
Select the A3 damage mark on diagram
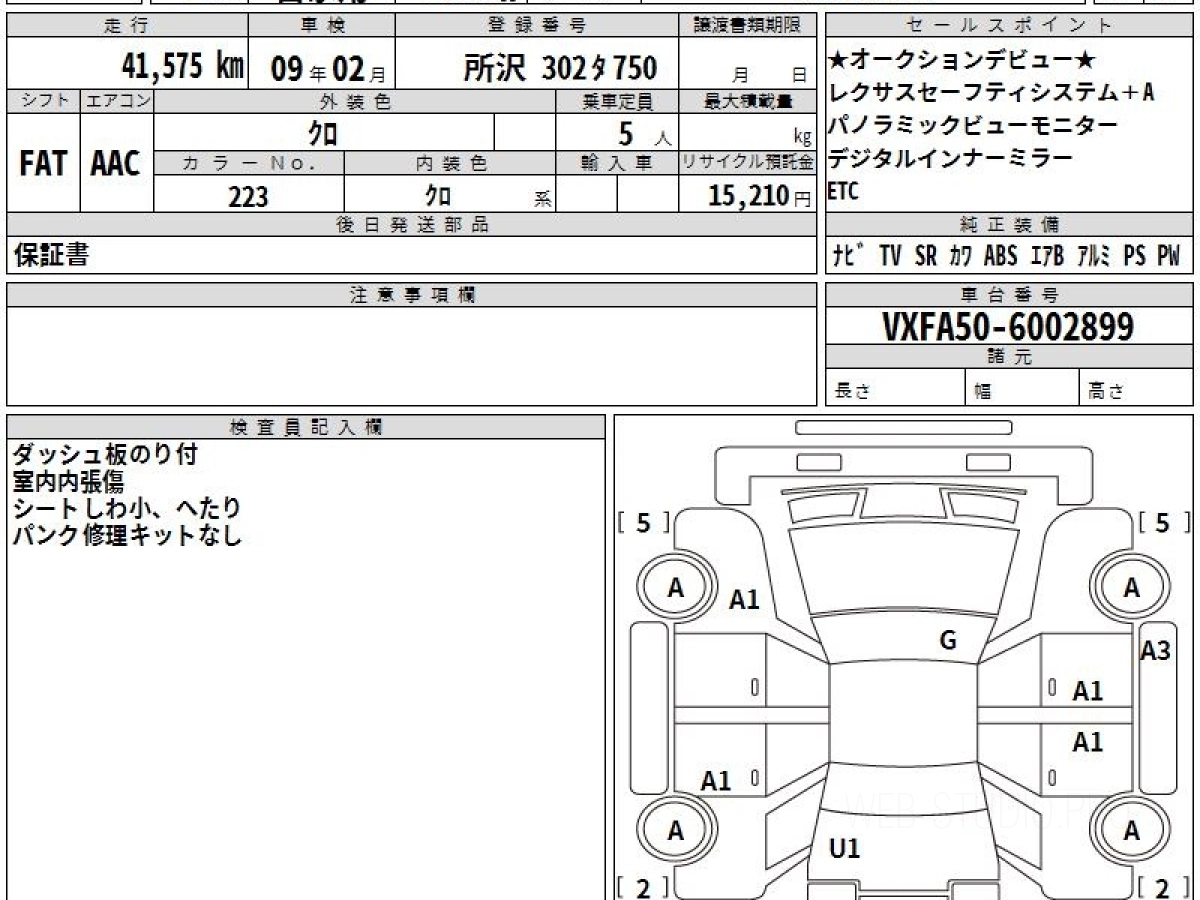click(x=1155, y=651)
